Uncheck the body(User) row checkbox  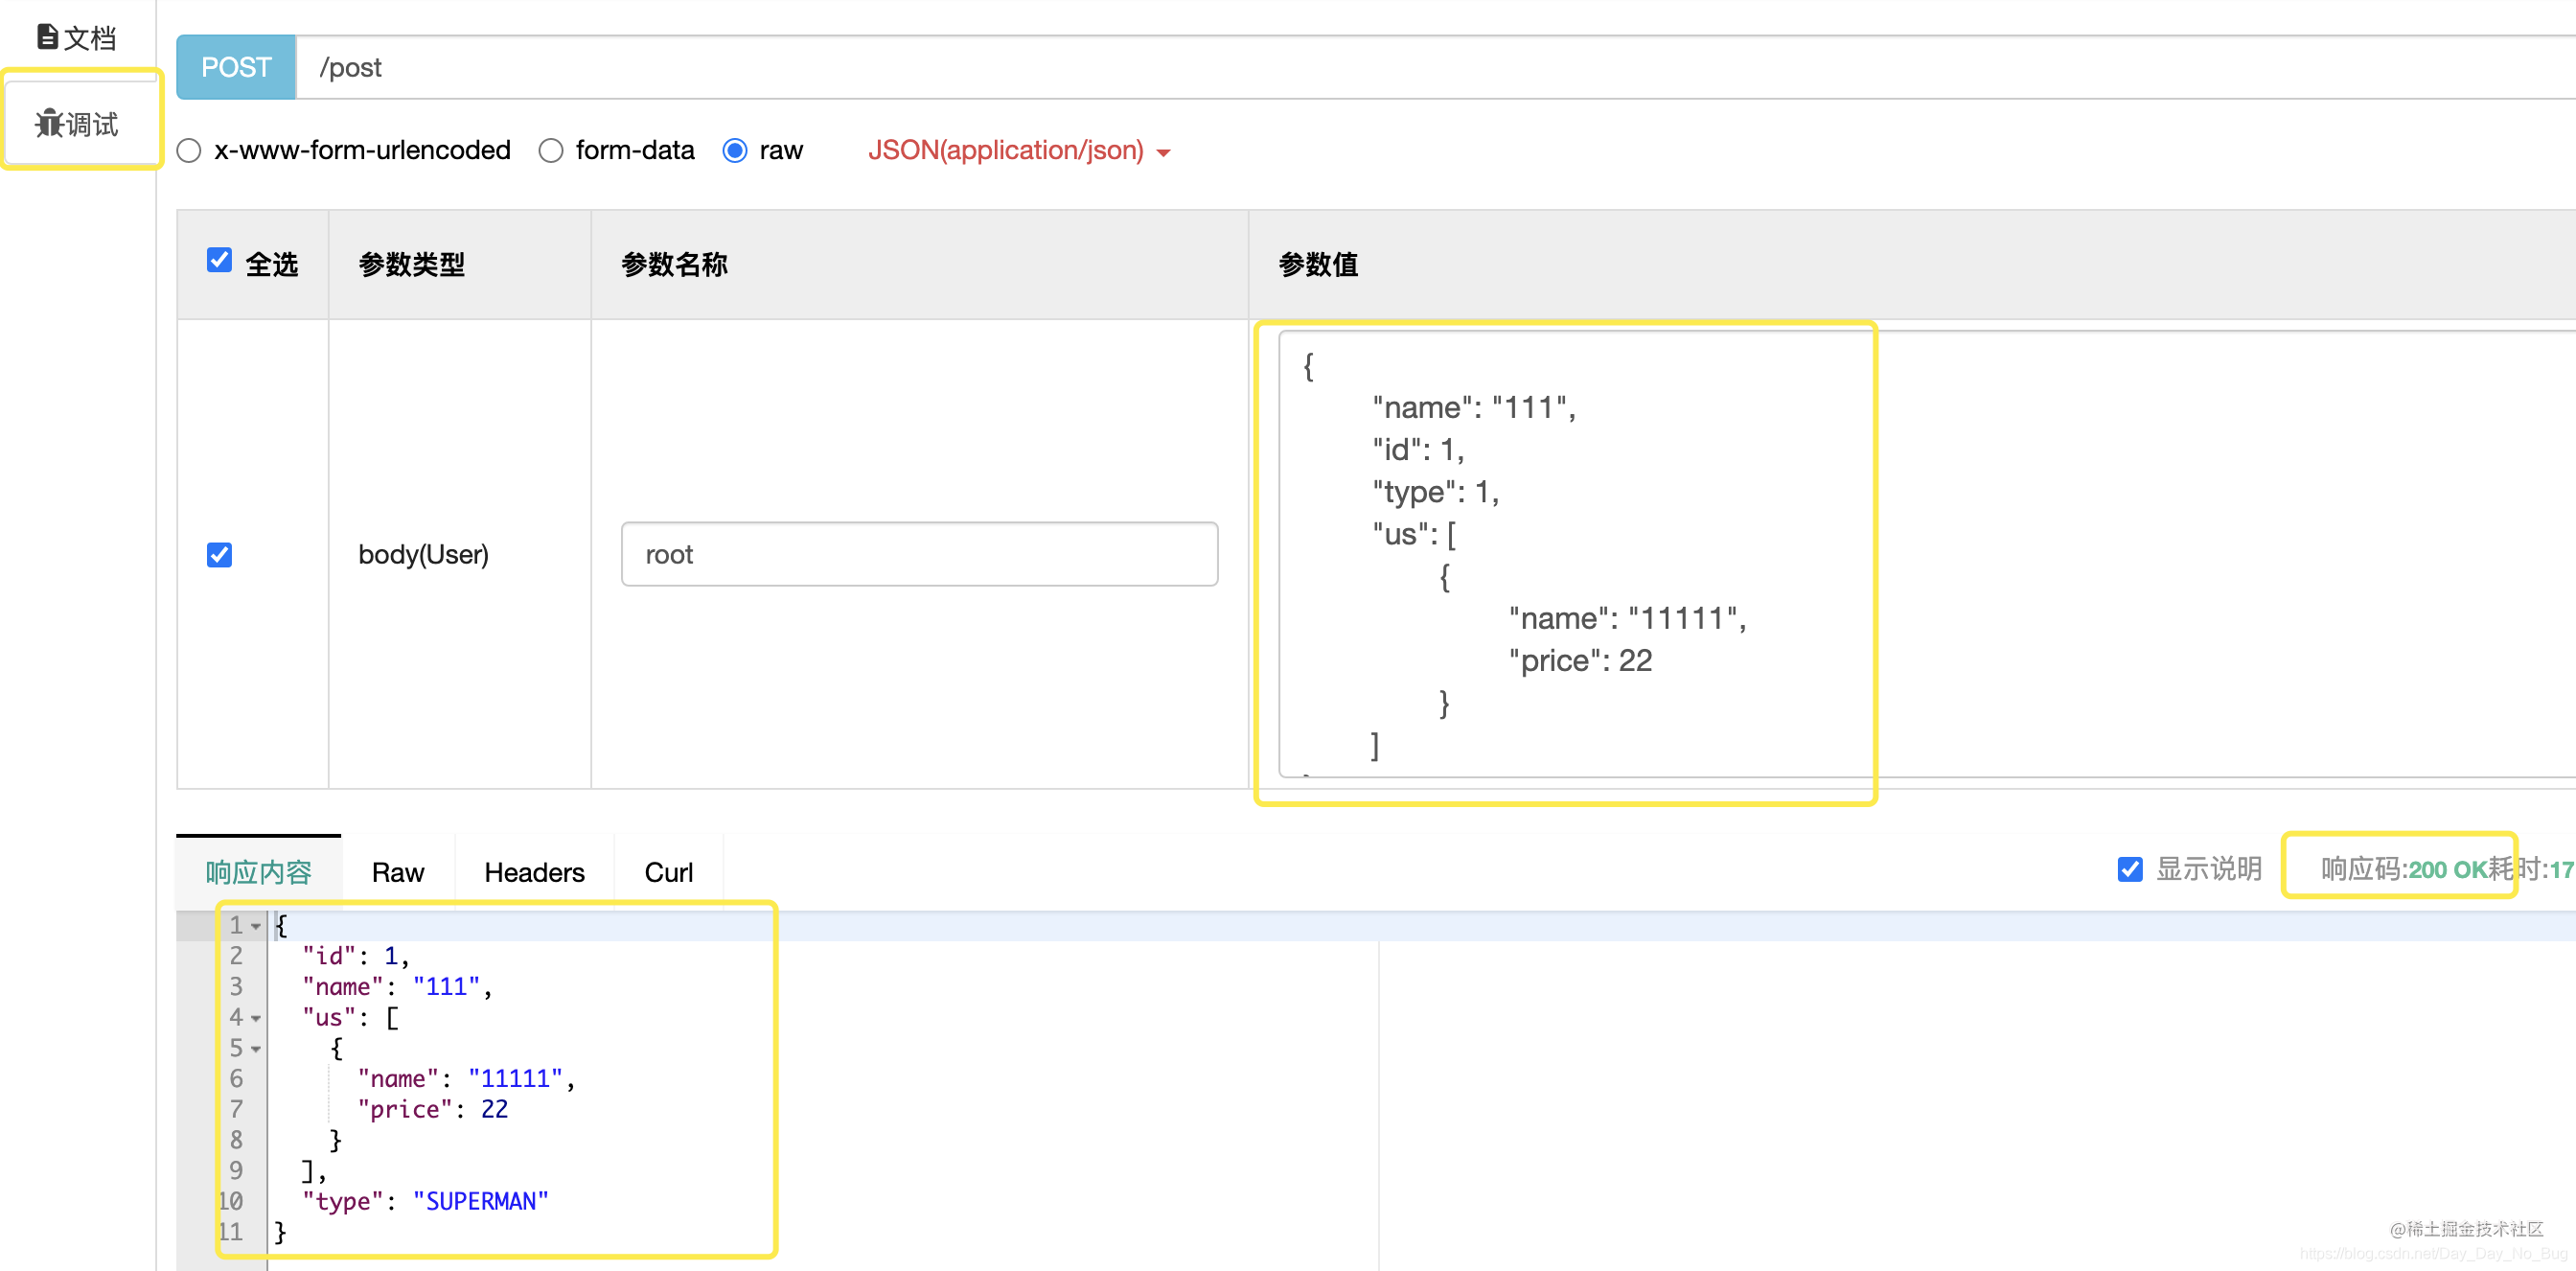(x=219, y=555)
